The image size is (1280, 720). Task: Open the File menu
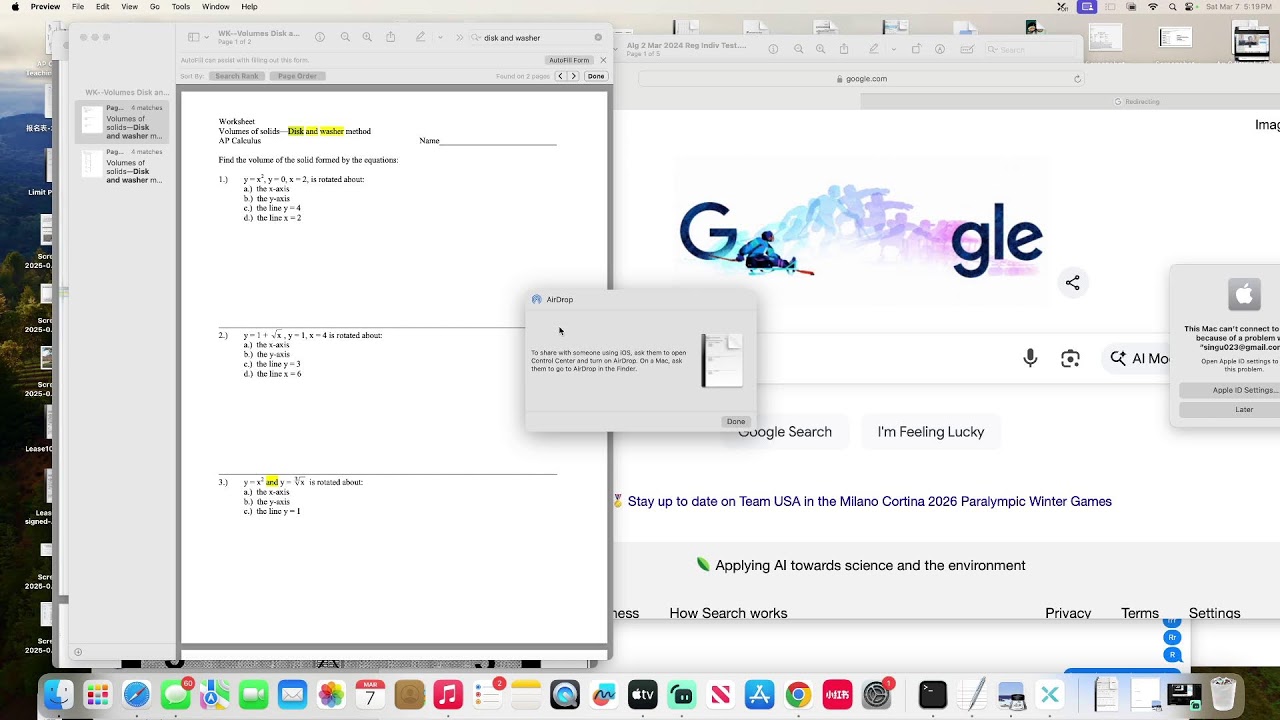78,7
